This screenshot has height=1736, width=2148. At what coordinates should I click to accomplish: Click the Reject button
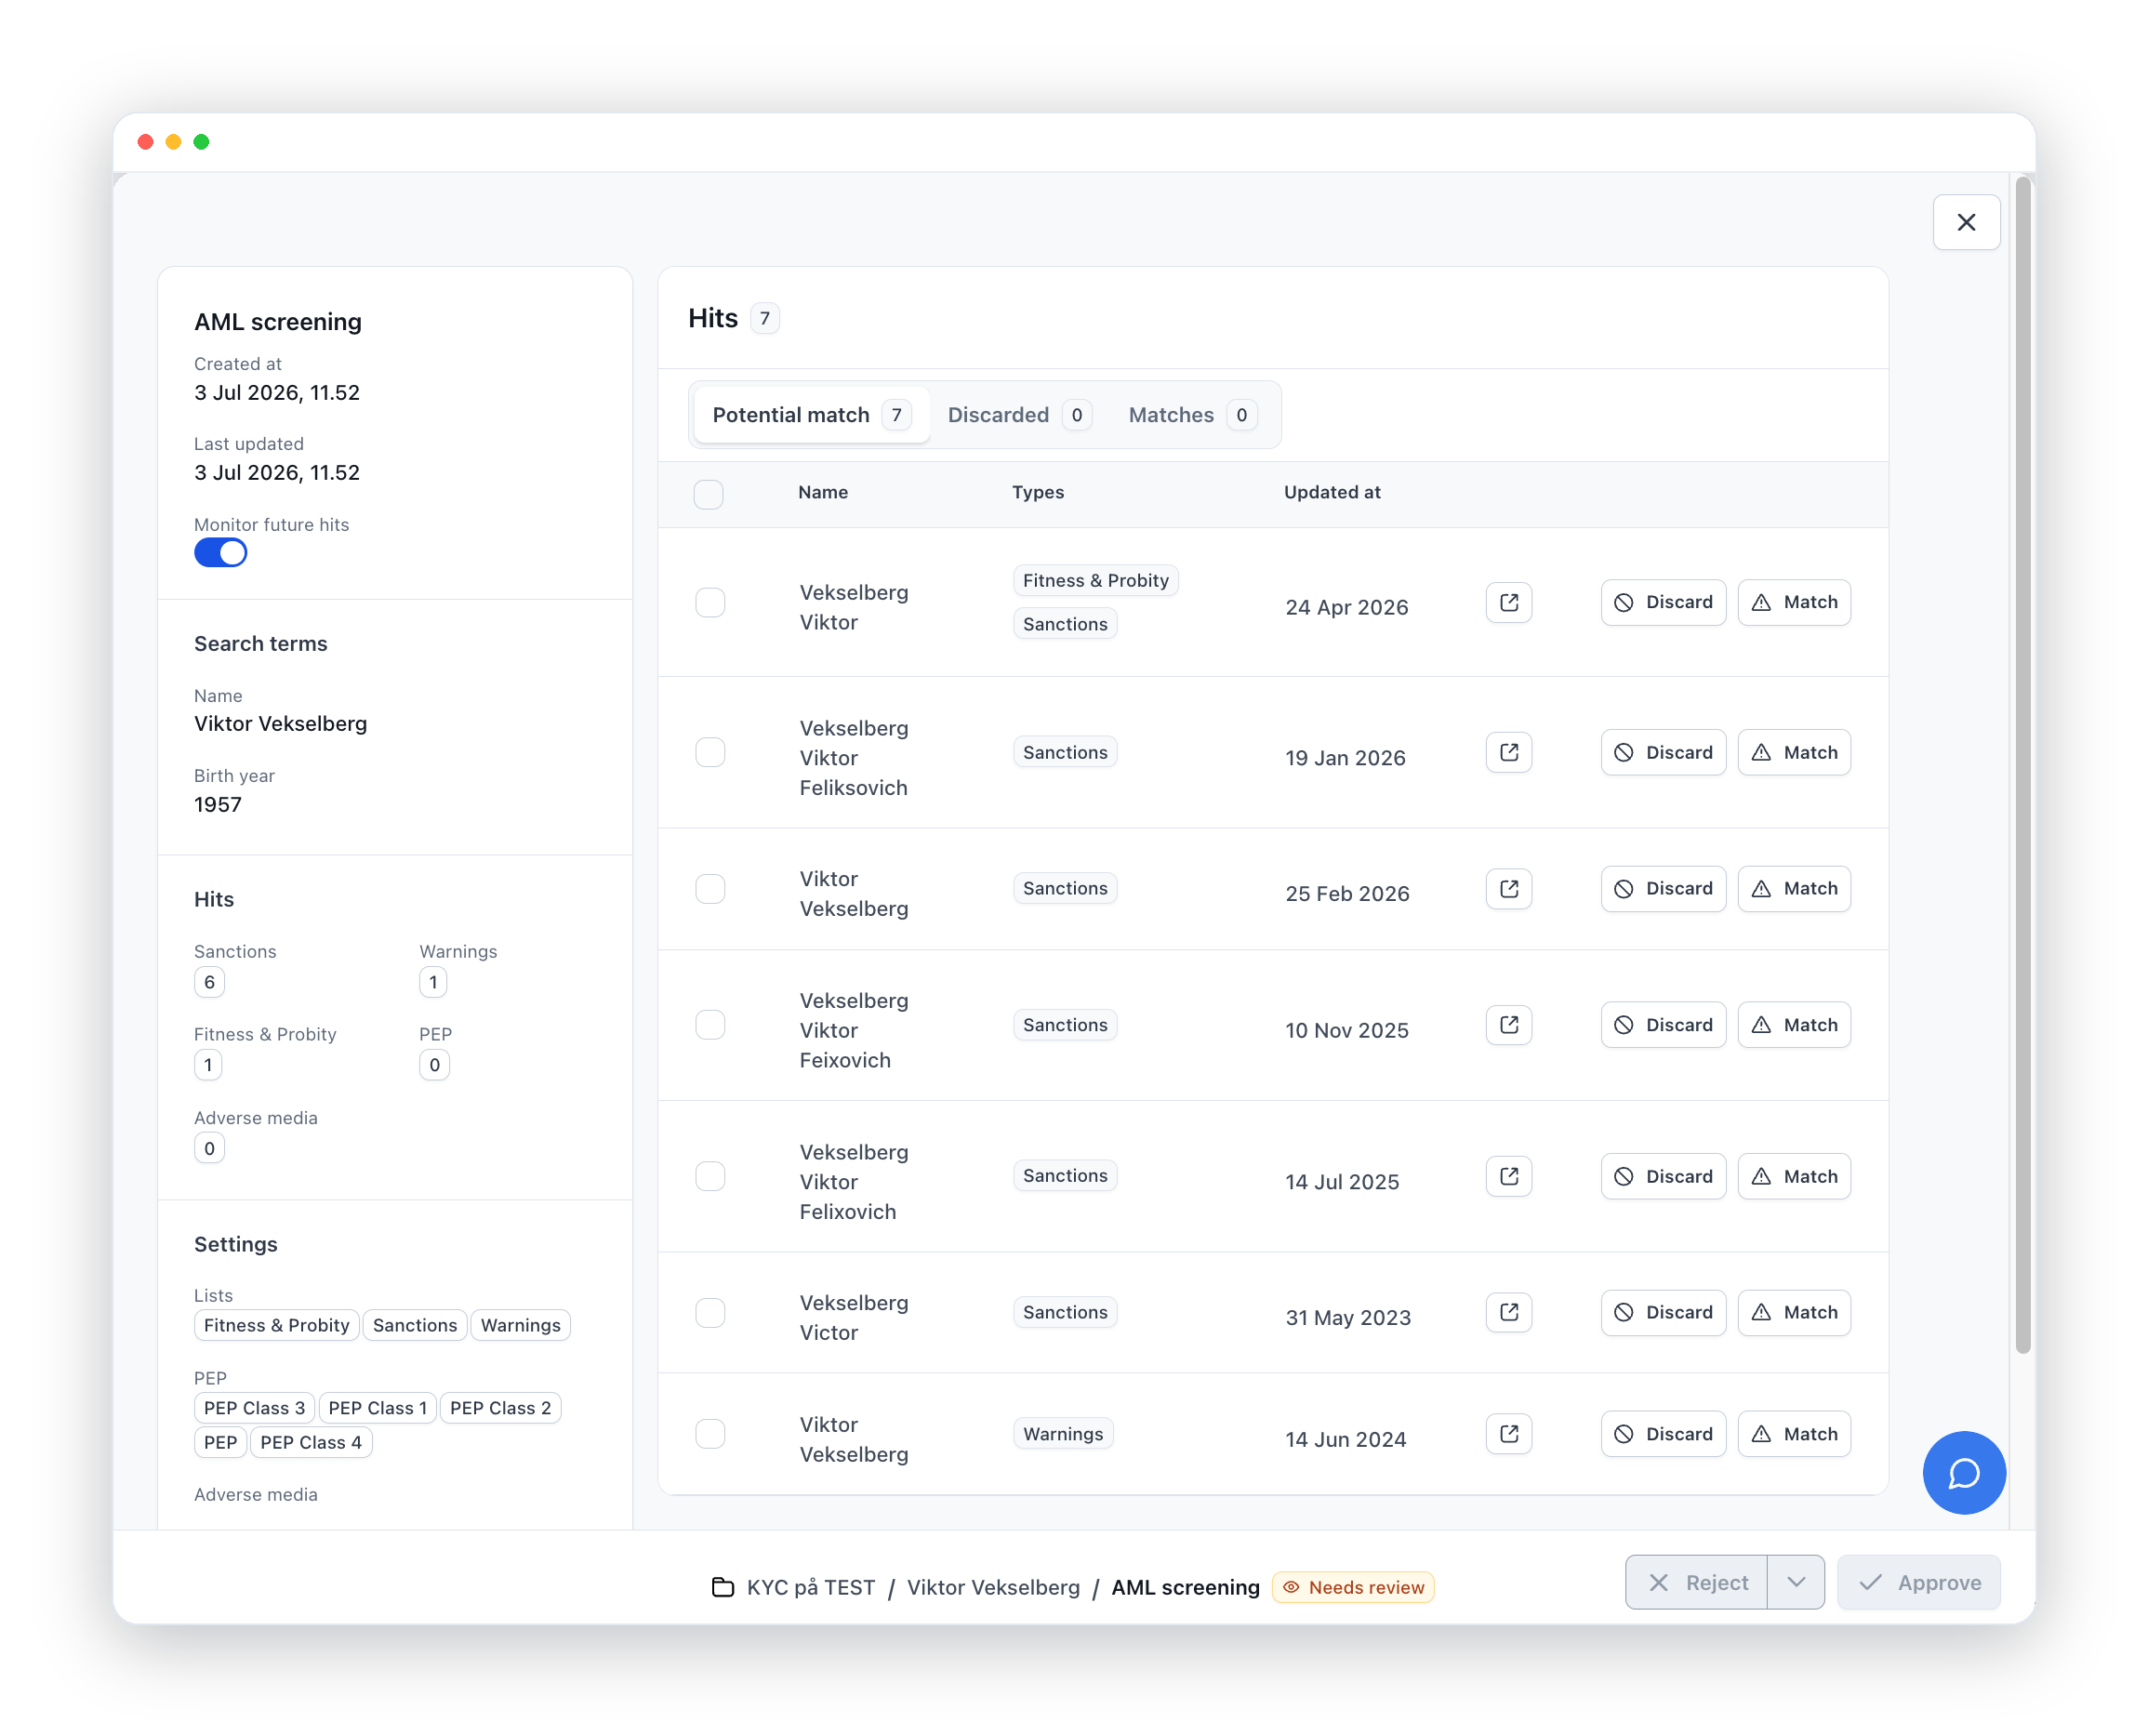click(x=1696, y=1581)
